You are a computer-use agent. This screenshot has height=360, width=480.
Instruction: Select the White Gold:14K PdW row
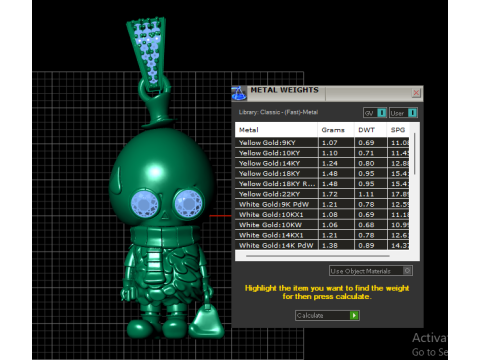pos(322,245)
